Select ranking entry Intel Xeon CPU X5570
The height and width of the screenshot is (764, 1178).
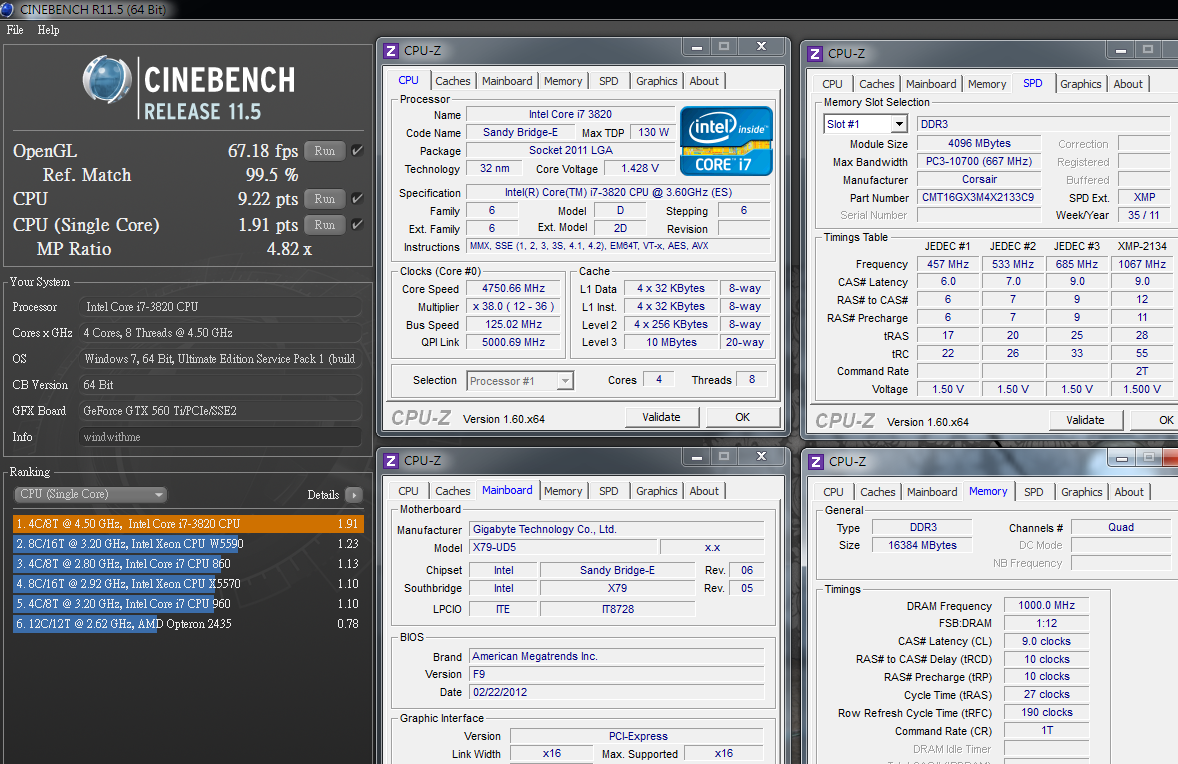[188, 584]
